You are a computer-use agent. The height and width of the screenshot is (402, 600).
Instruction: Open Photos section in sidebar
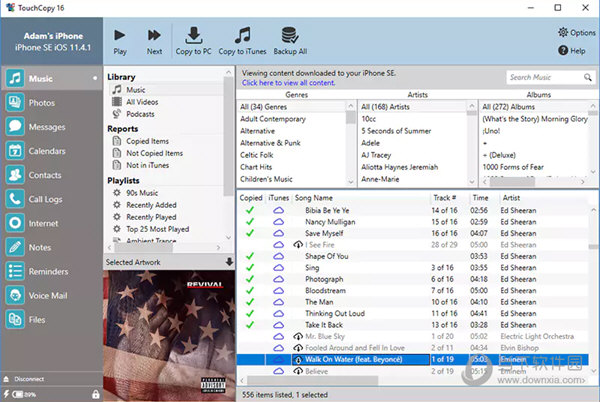52,103
